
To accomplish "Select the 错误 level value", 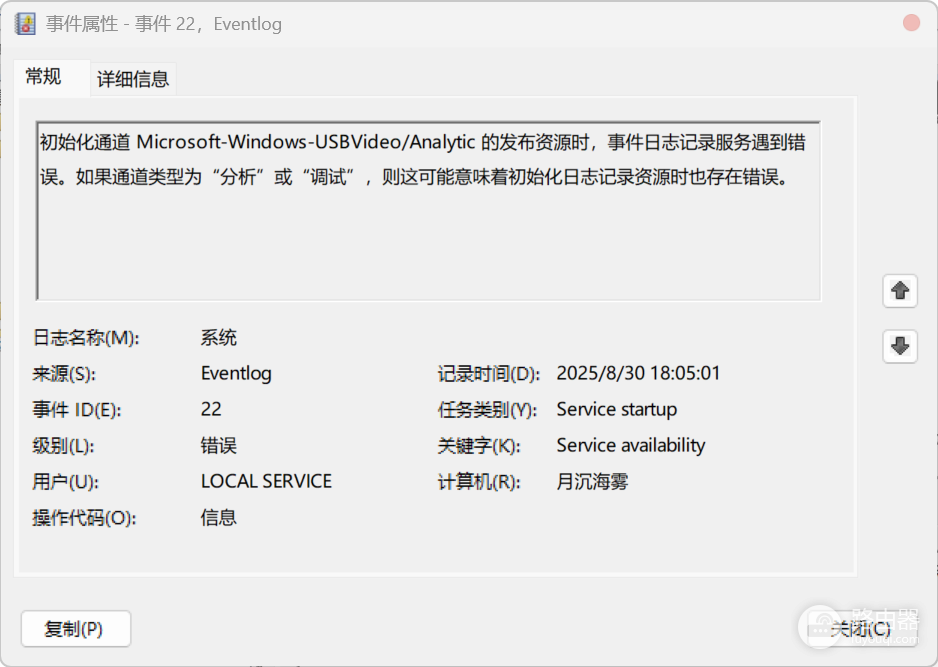I will 218,446.
